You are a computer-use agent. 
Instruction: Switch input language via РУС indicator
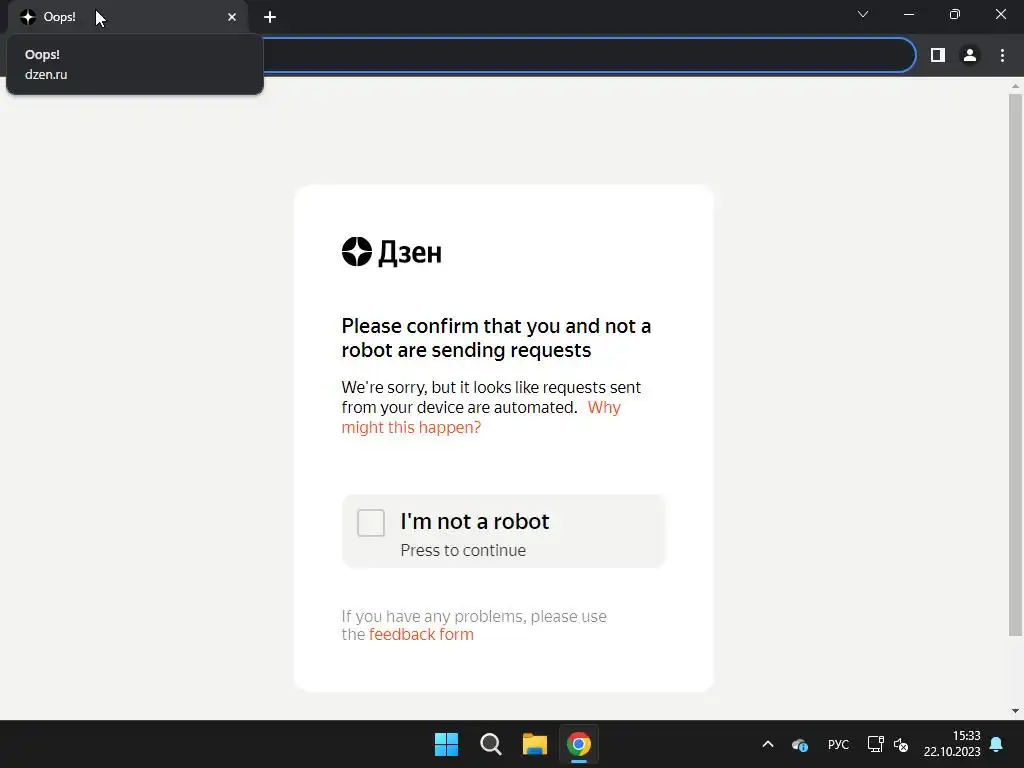pyautogui.click(x=839, y=744)
